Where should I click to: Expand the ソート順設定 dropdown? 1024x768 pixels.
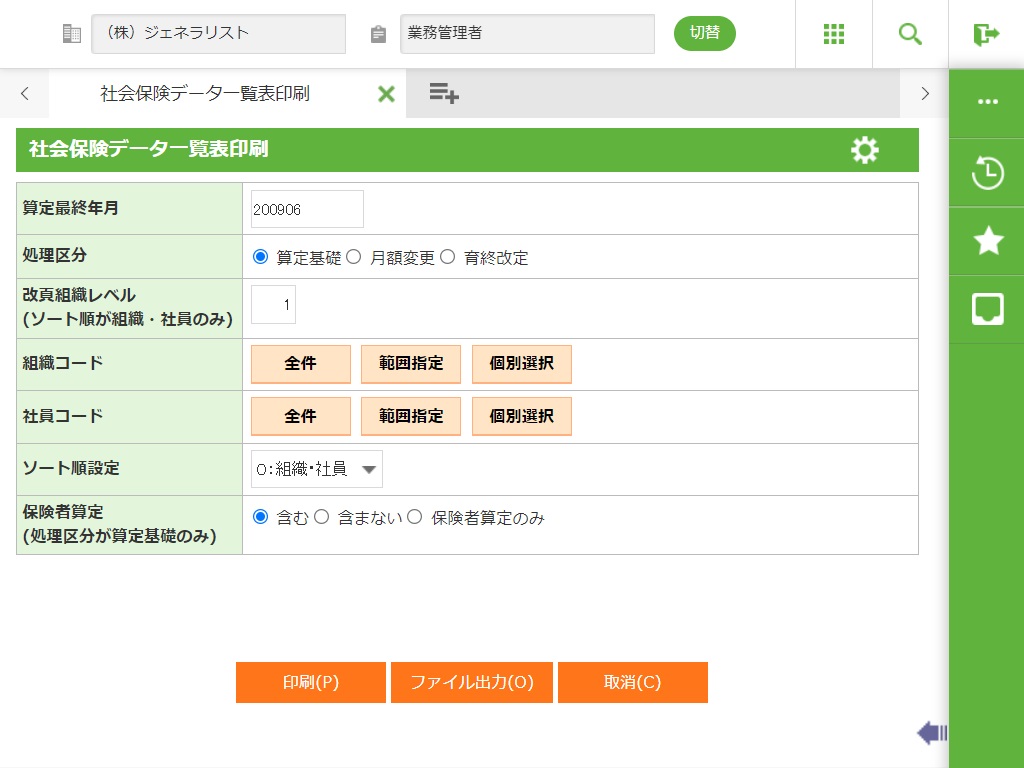click(316, 469)
